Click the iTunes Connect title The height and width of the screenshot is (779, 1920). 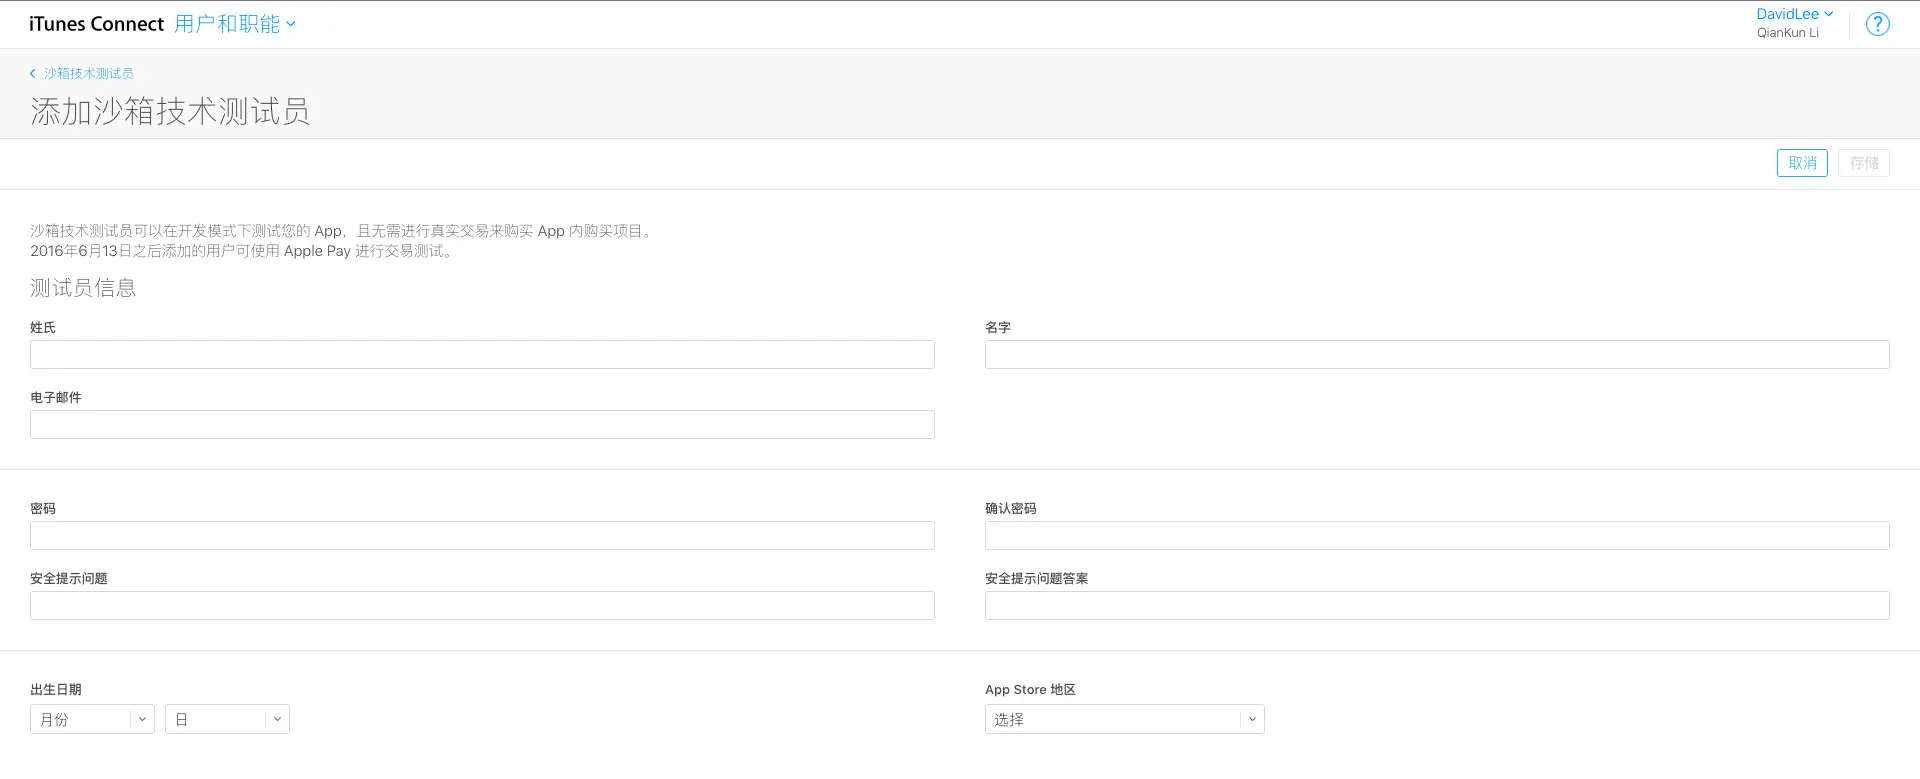(x=96, y=24)
